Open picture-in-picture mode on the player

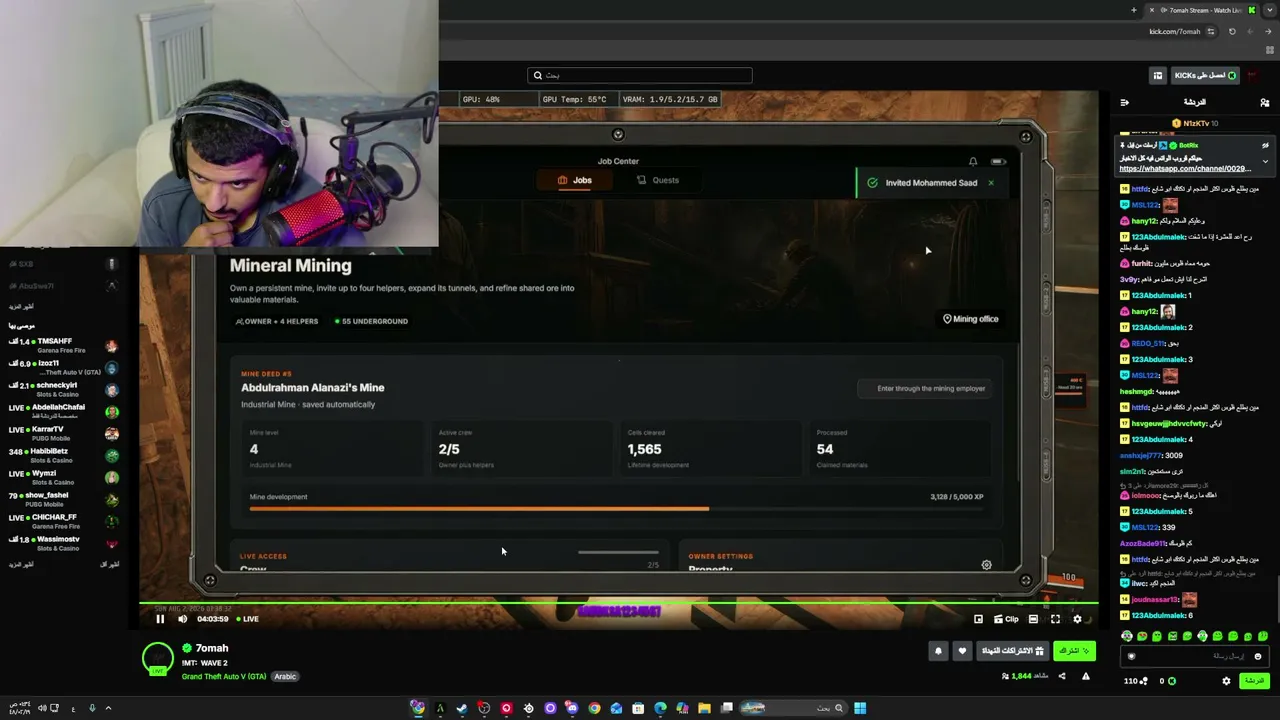tap(978, 619)
